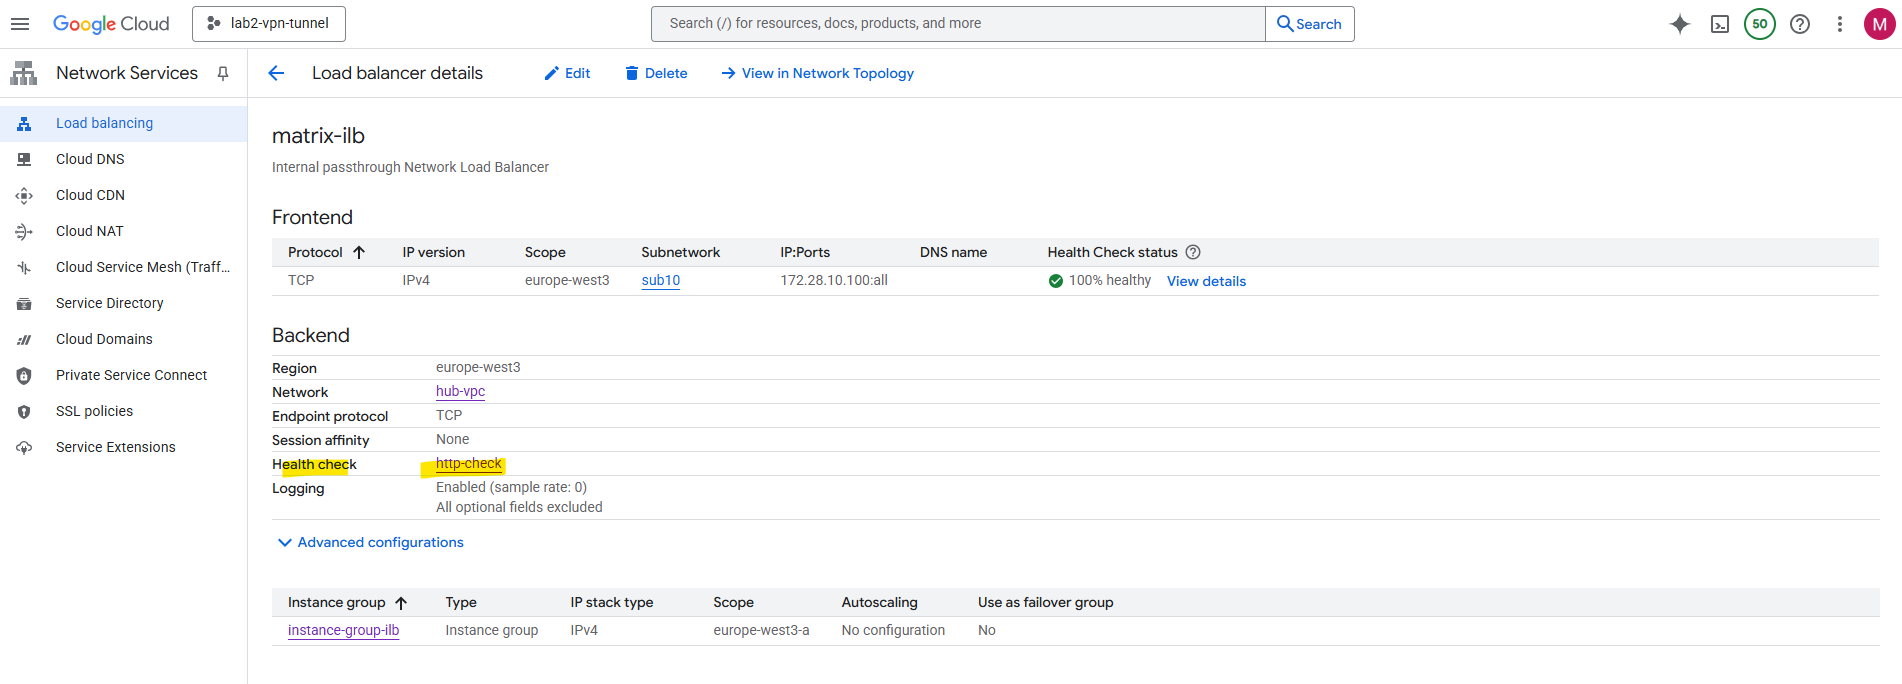Viewport: 1902px width, 684px height.
Task: Activate Cloud Shell terminal icon
Action: click(x=1720, y=24)
